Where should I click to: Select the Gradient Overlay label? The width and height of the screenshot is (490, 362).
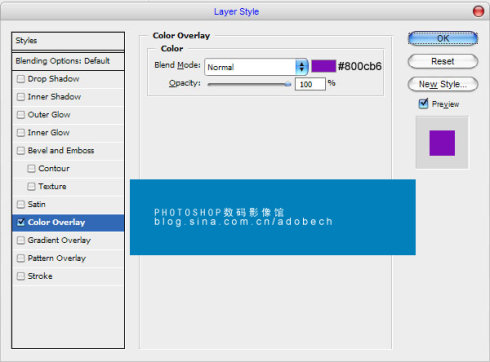59,240
